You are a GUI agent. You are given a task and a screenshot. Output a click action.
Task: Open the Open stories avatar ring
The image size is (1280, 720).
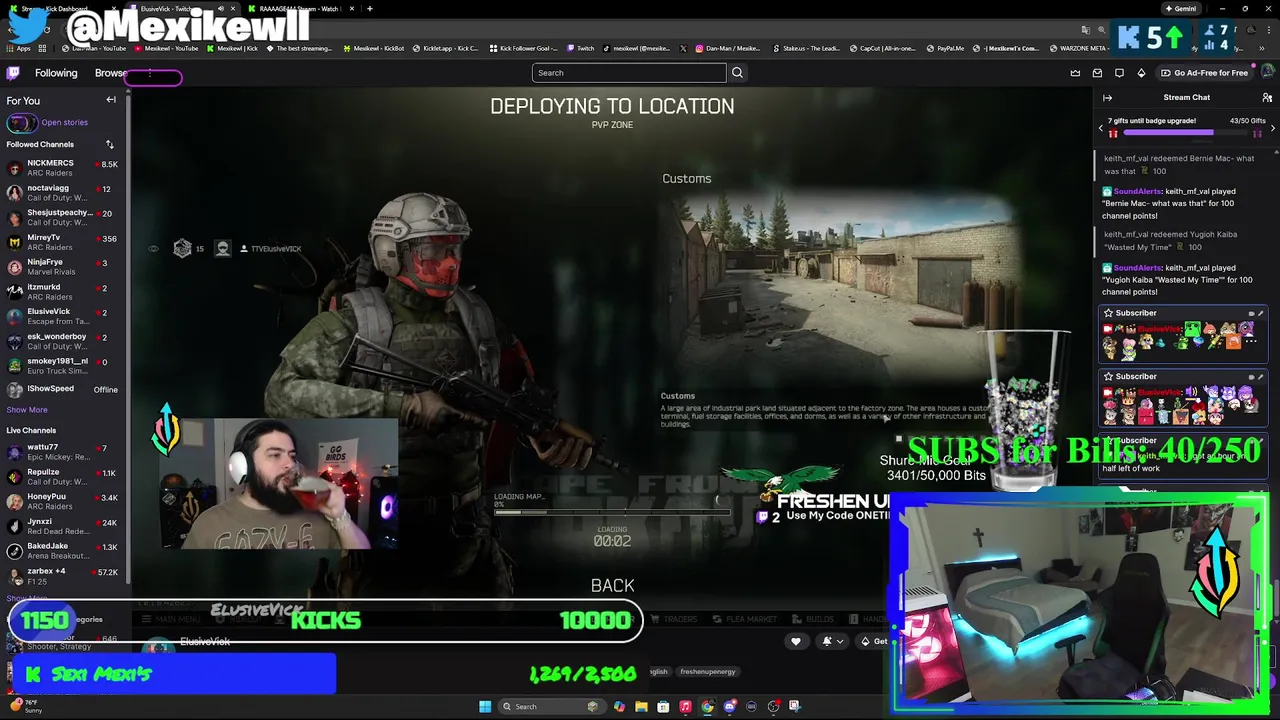point(21,123)
